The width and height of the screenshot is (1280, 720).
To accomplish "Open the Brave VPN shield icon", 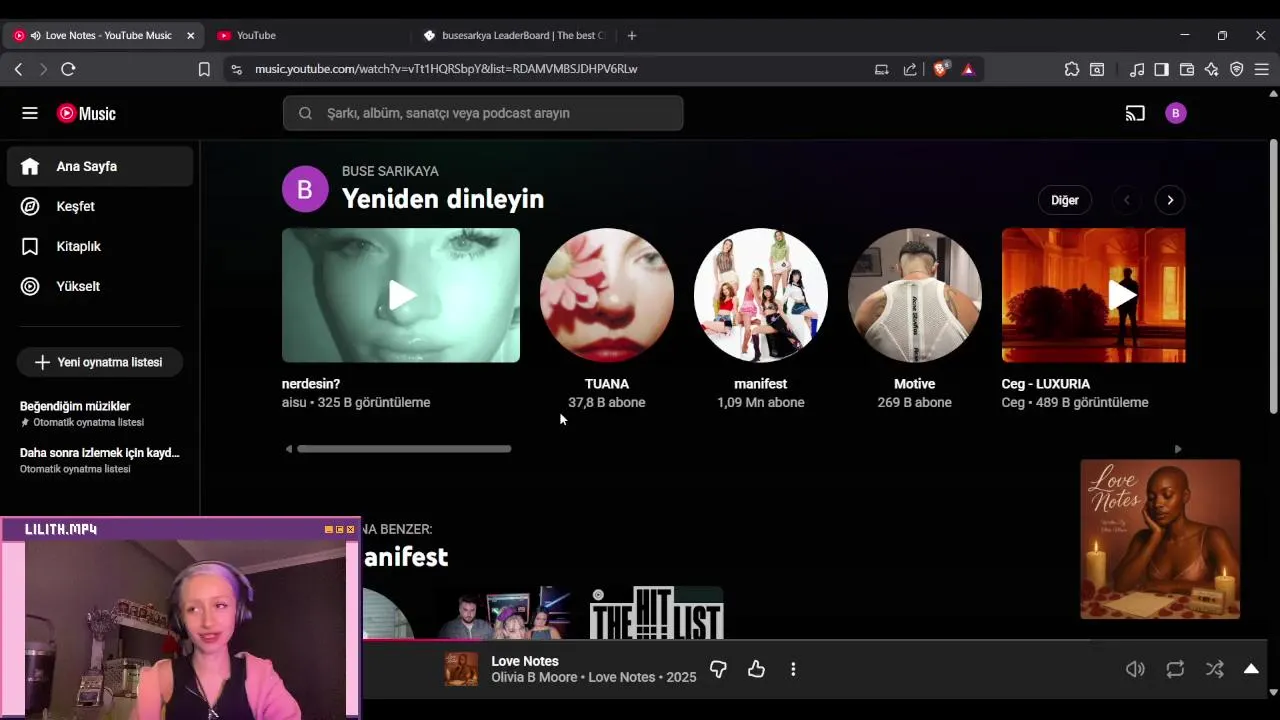I will (x=1237, y=69).
